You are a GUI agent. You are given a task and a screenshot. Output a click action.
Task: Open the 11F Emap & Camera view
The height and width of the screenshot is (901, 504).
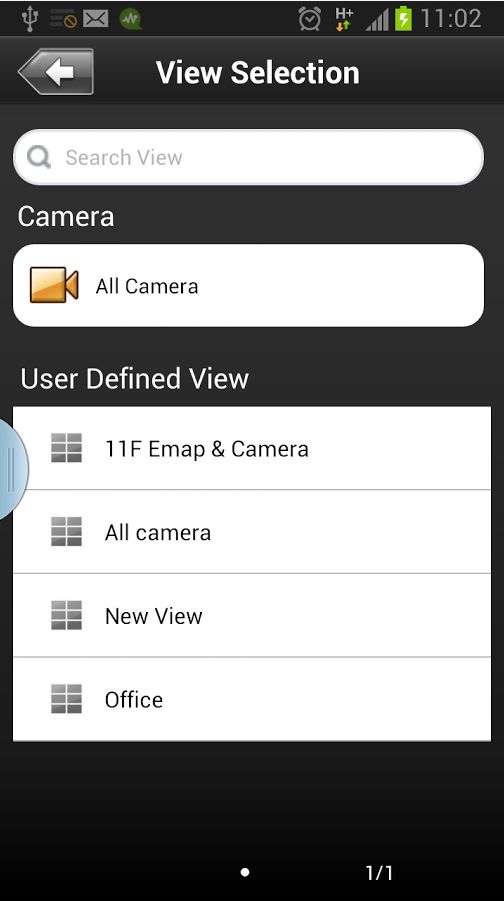coord(252,448)
